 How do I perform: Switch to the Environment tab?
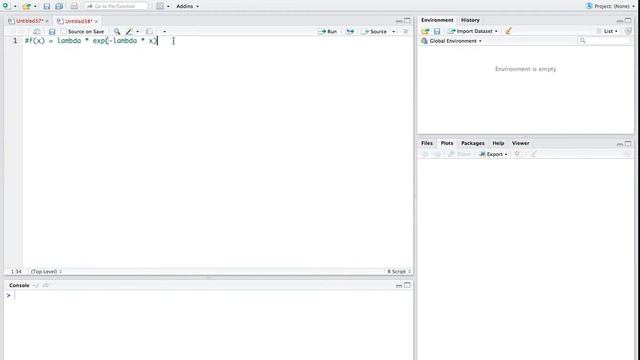coord(437,20)
